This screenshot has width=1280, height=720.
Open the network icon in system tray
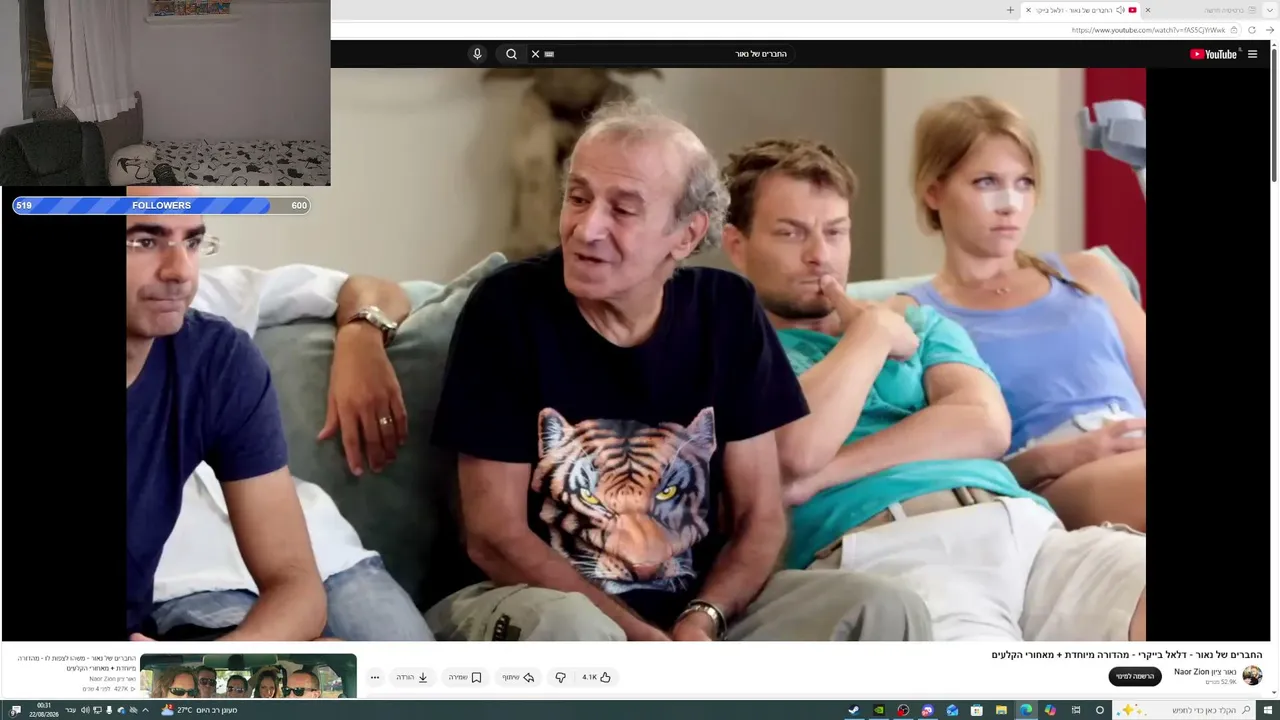[x=97, y=710]
